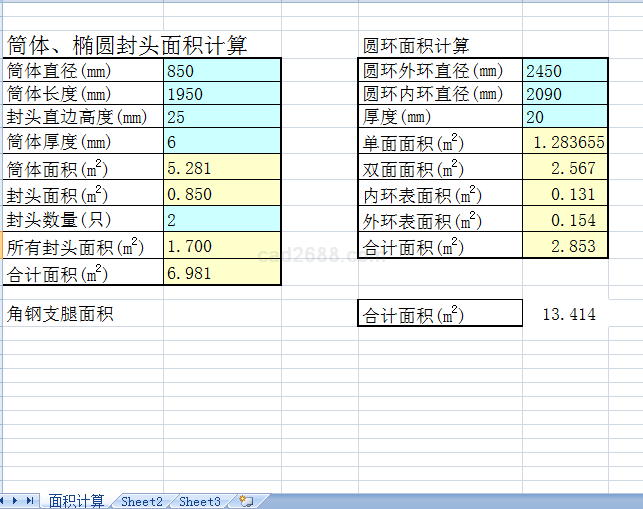This screenshot has width=643, height=509.
Task: Select the head straight edge height 25
Action: (x=222, y=117)
